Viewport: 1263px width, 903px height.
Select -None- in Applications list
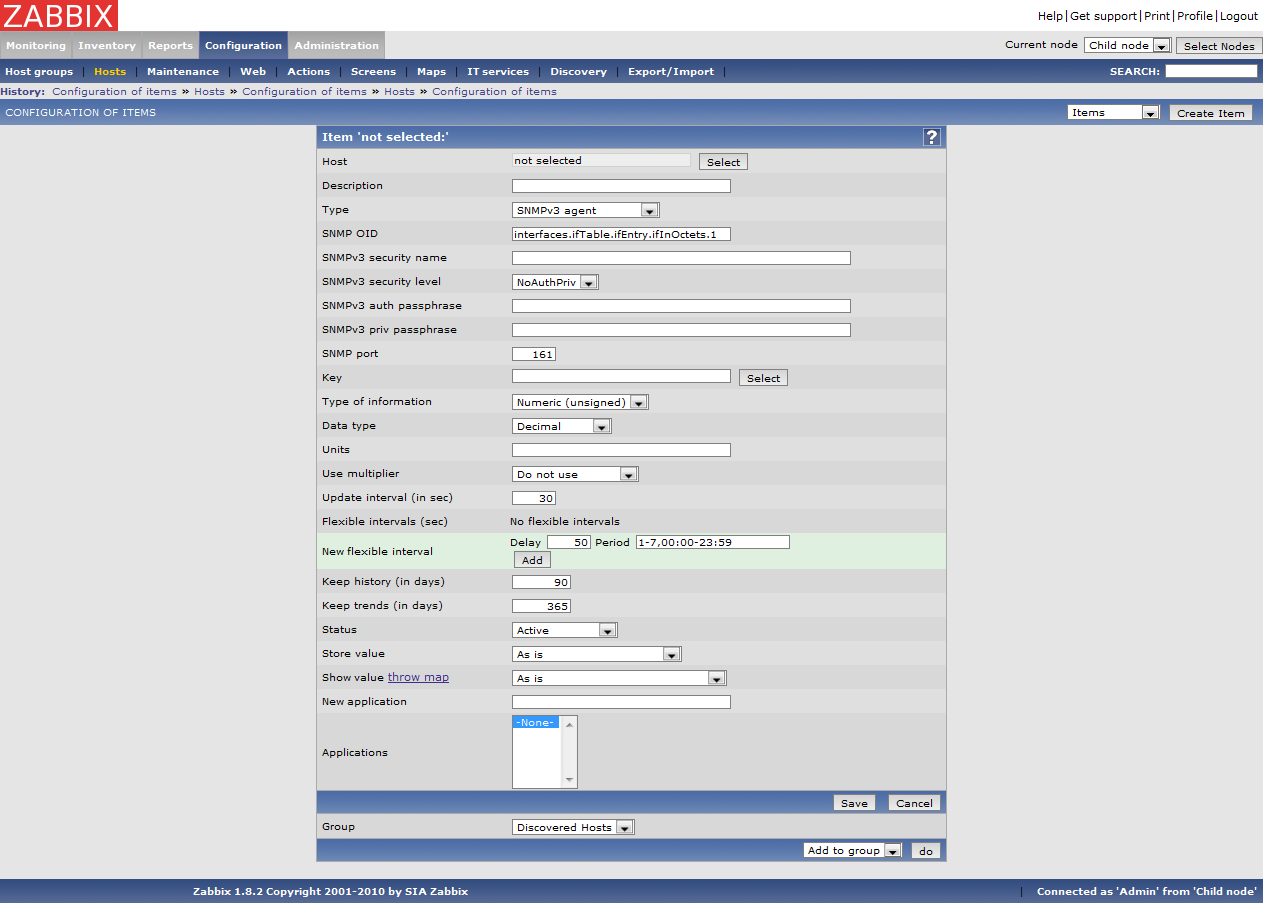[x=535, y=722]
